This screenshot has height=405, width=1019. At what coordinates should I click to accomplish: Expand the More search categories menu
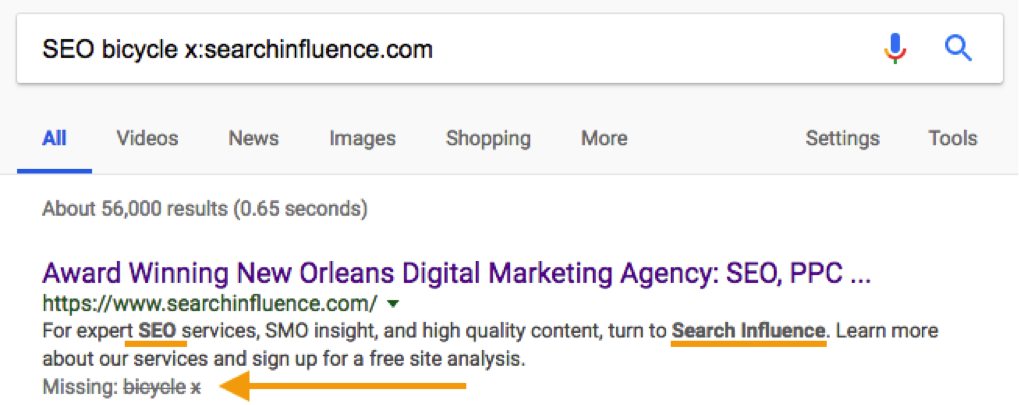604,138
